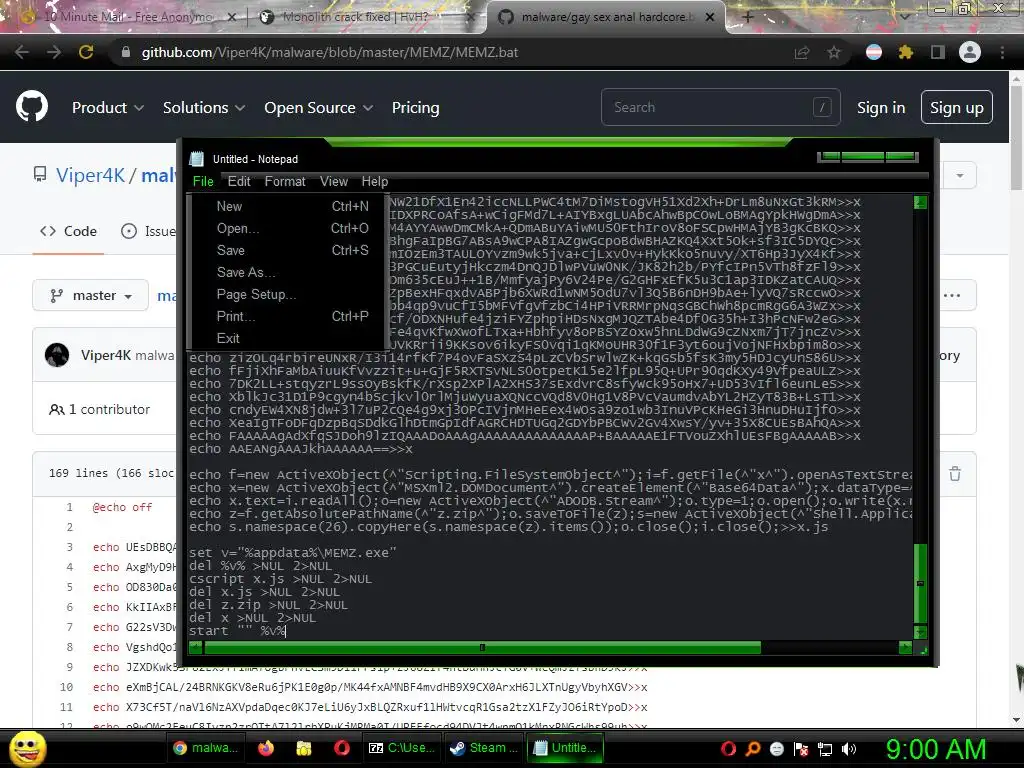The width and height of the screenshot is (1024, 768).
Task: Choose Open... from File menu
Action: pyautogui.click(x=287, y=229)
